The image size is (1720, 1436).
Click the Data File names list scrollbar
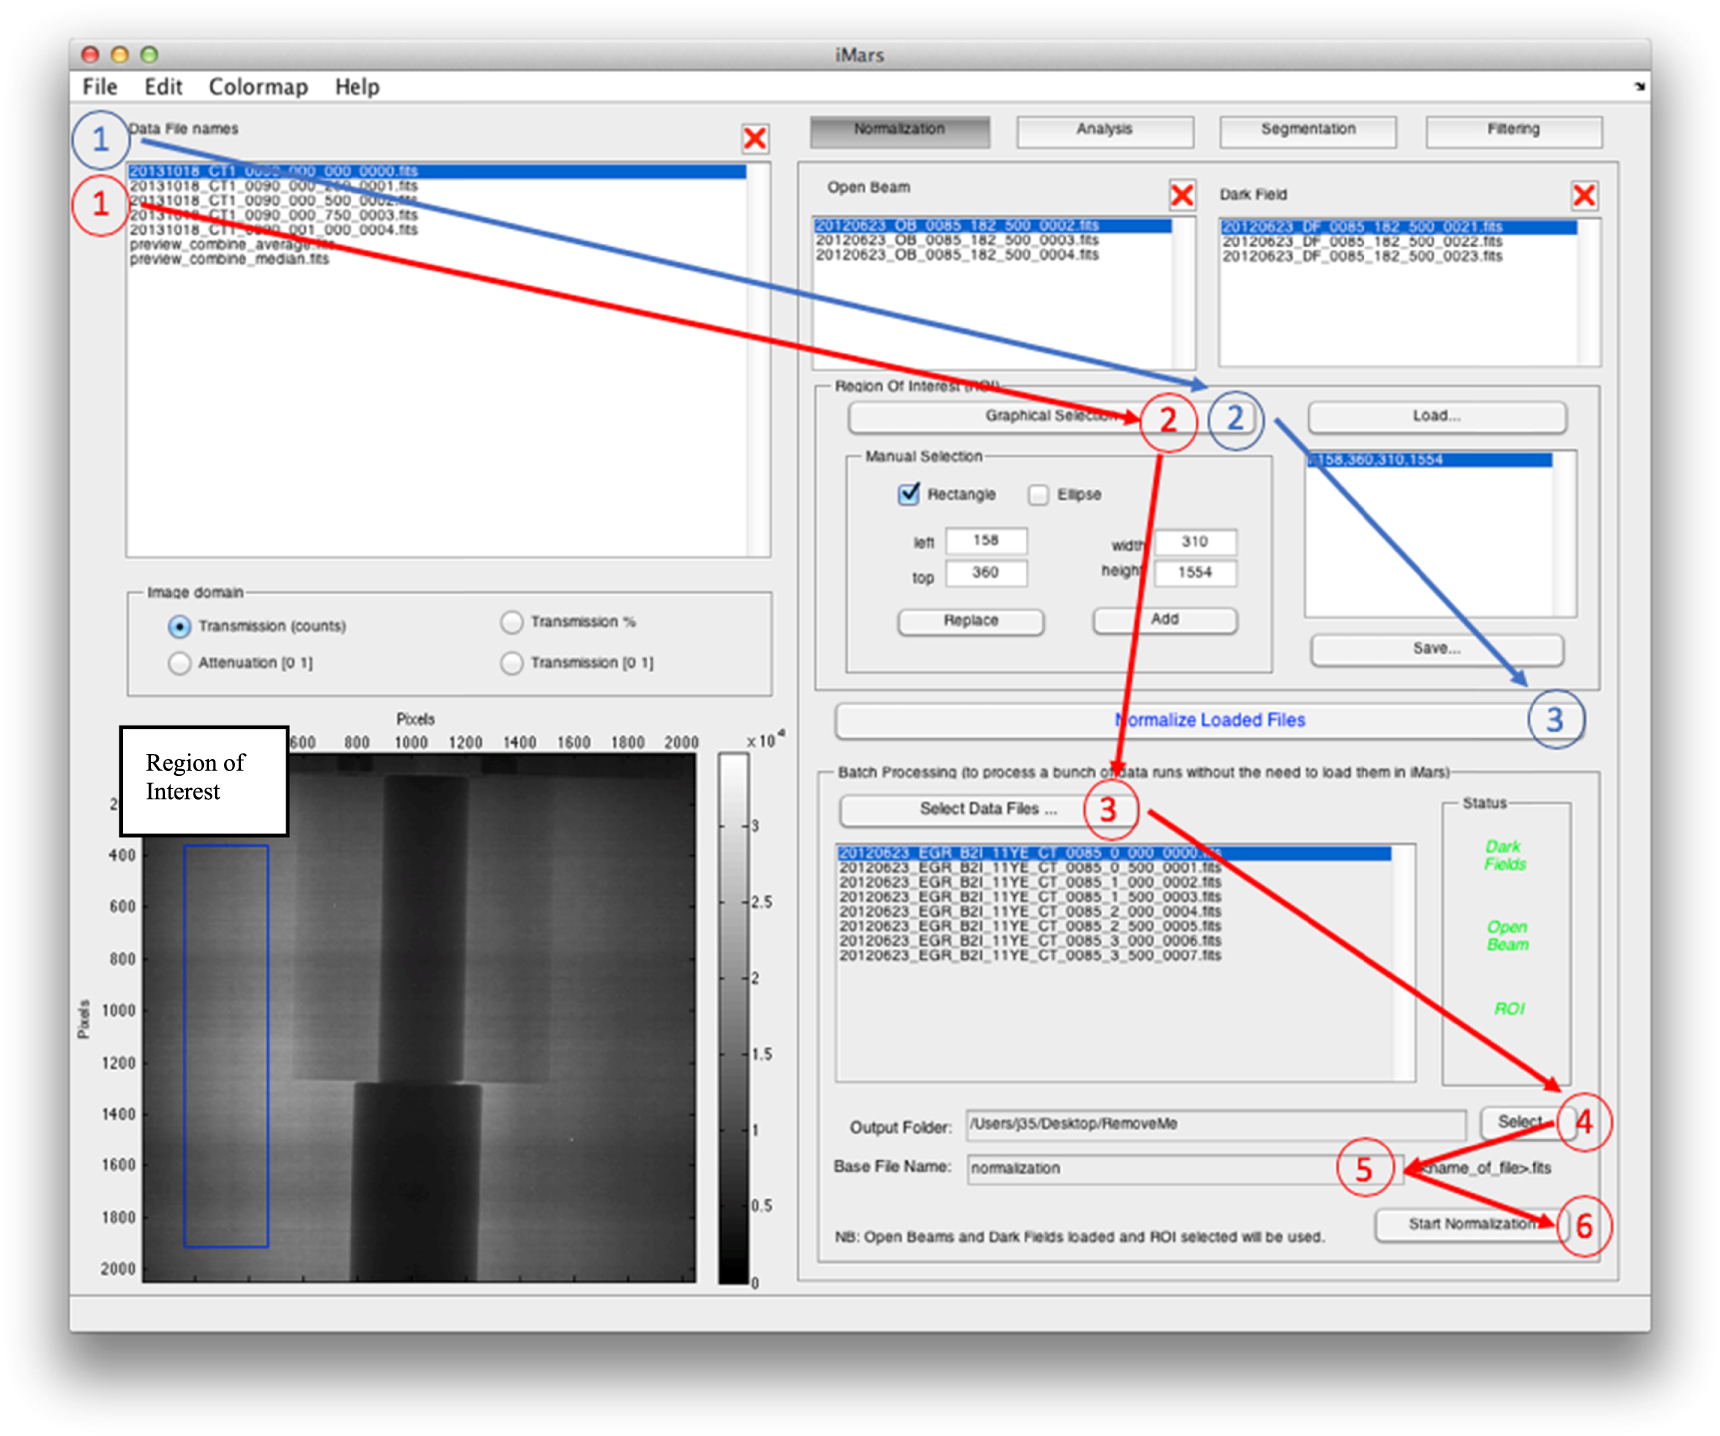[760, 360]
